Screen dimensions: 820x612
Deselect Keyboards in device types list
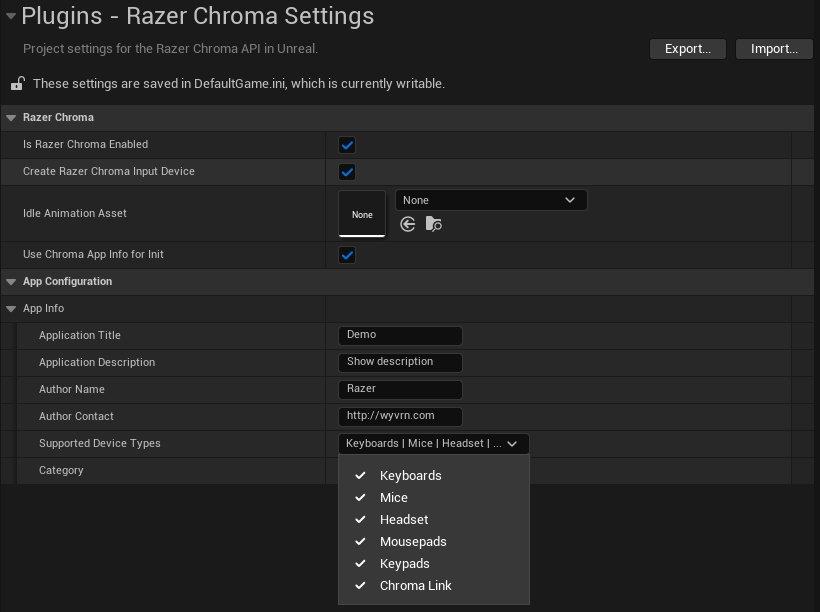coord(410,476)
